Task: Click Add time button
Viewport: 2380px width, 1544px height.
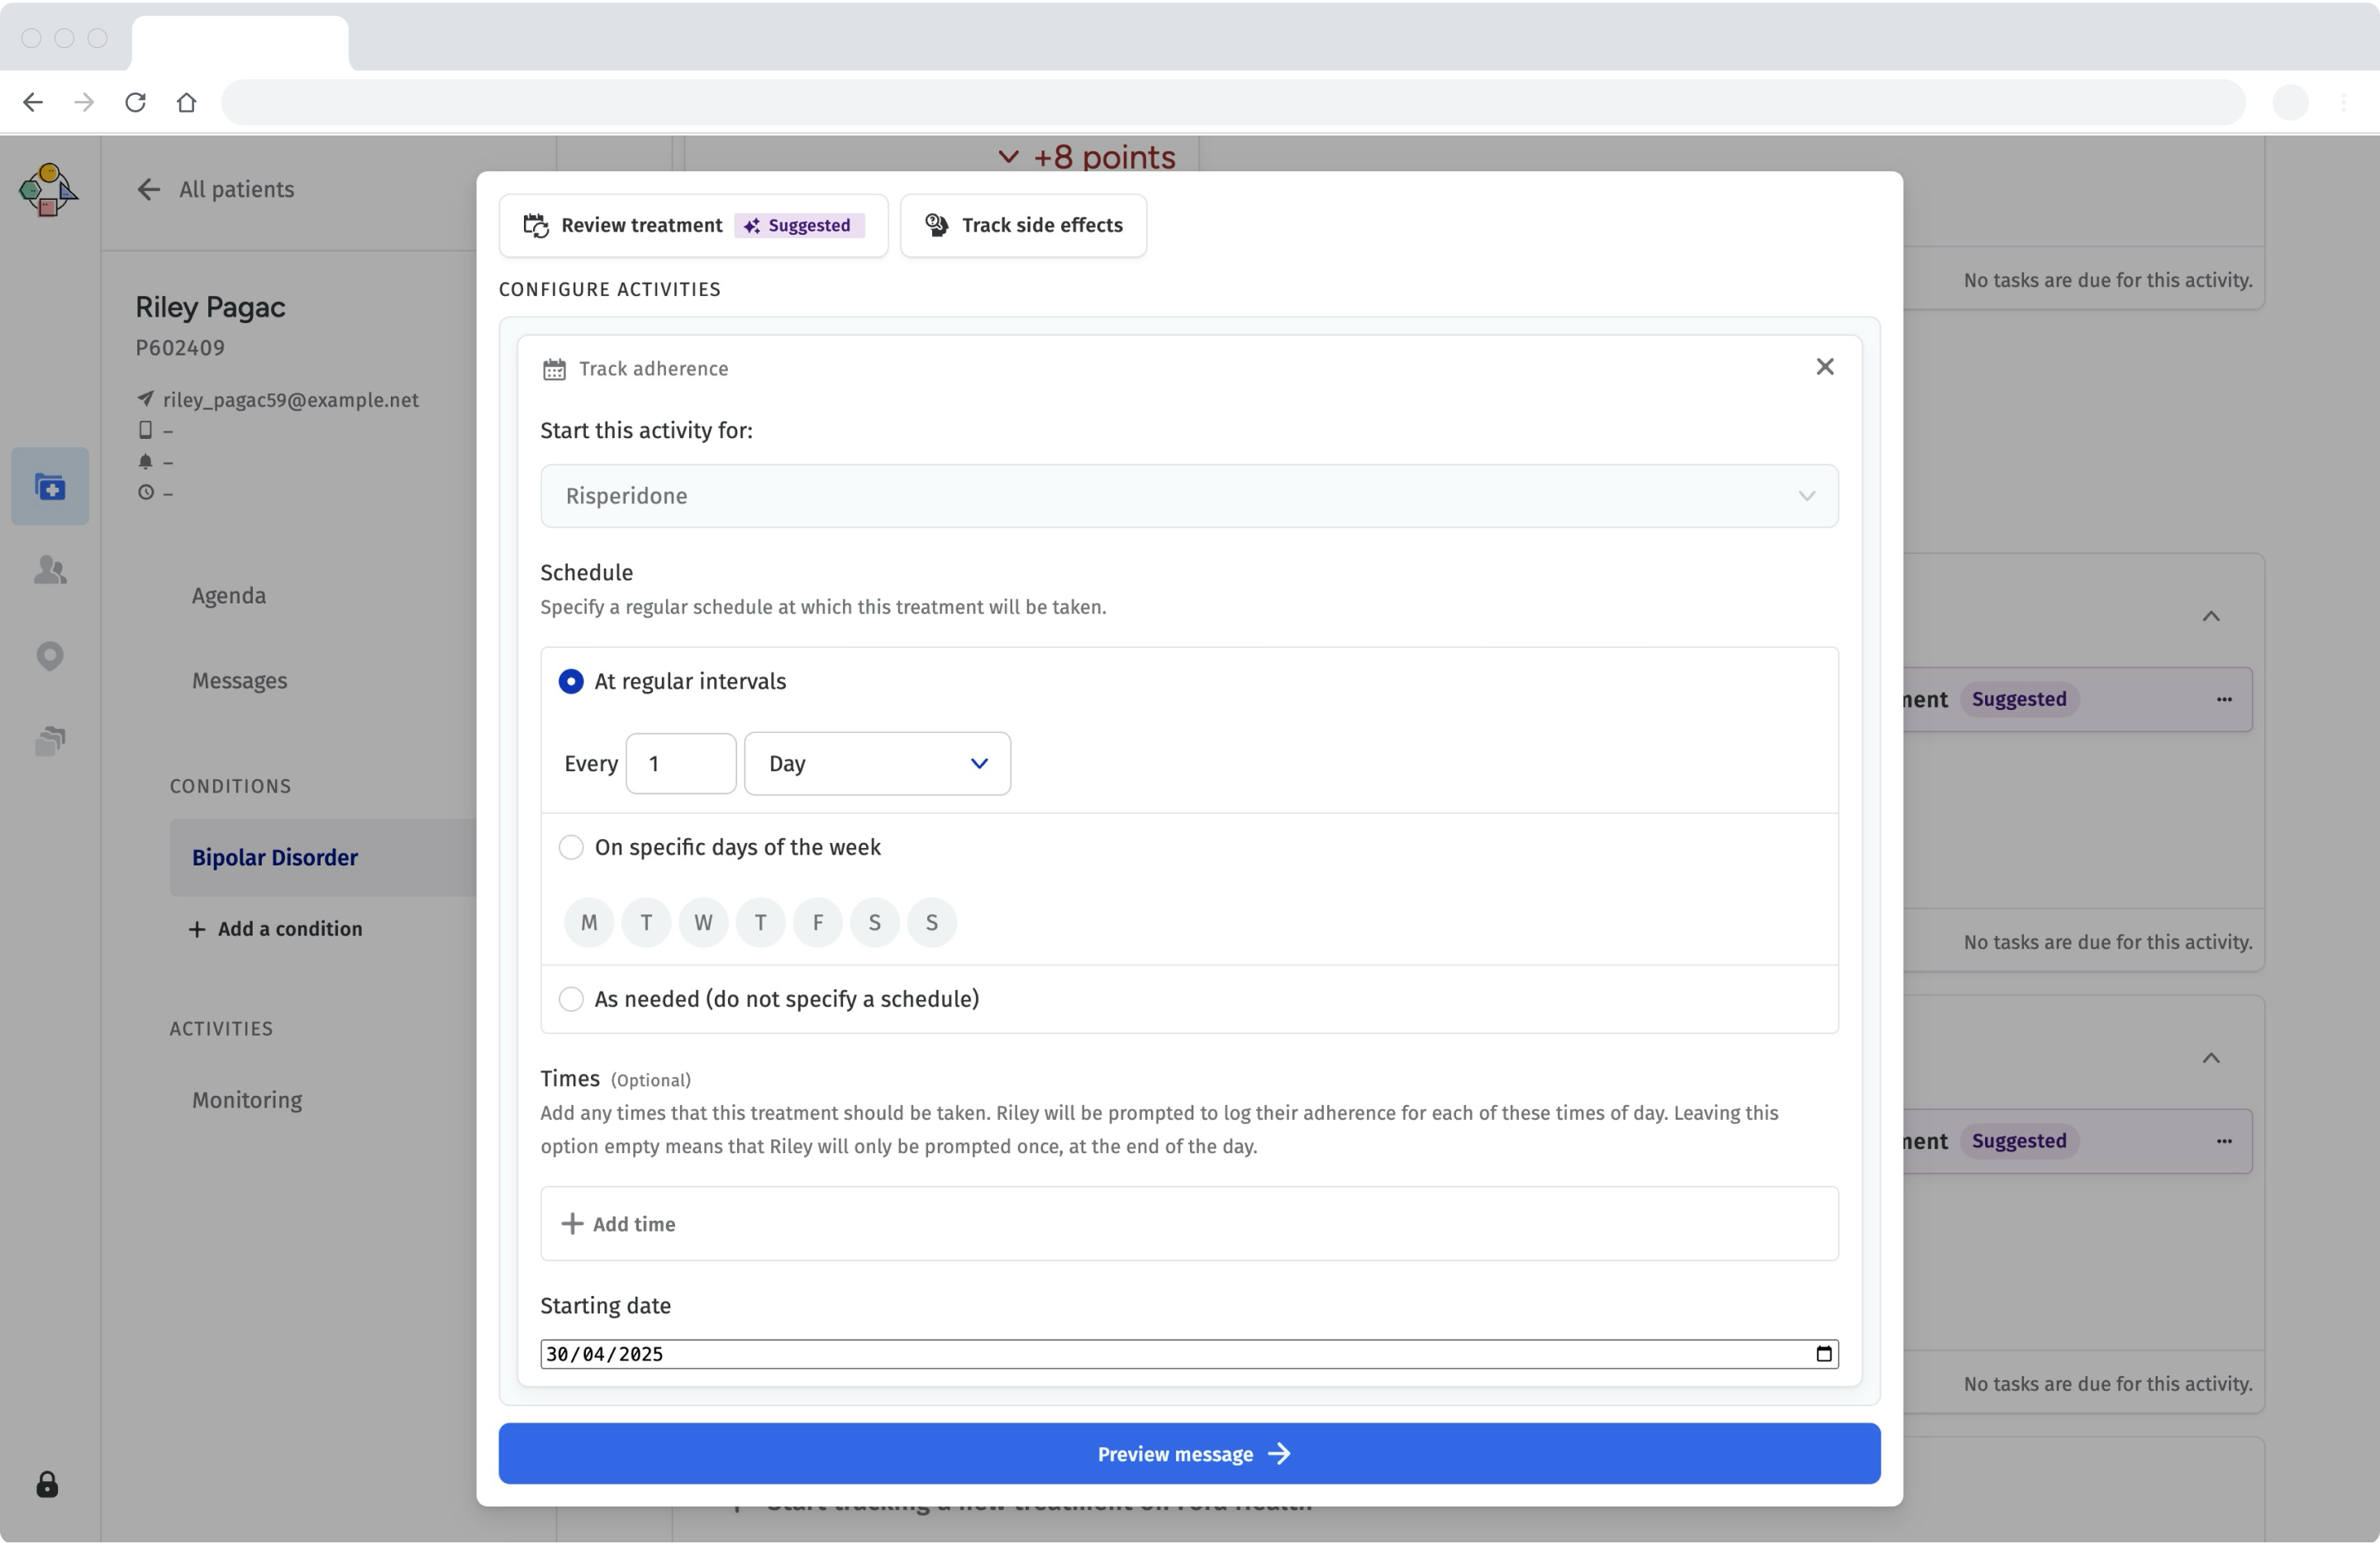Action: pyautogui.click(x=619, y=1225)
